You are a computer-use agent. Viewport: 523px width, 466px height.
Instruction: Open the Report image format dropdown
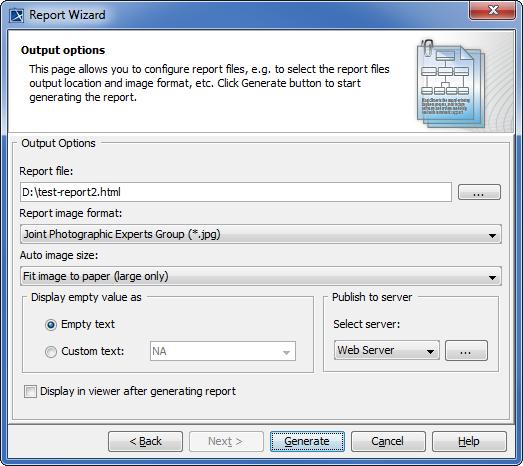(x=261, y=234)
